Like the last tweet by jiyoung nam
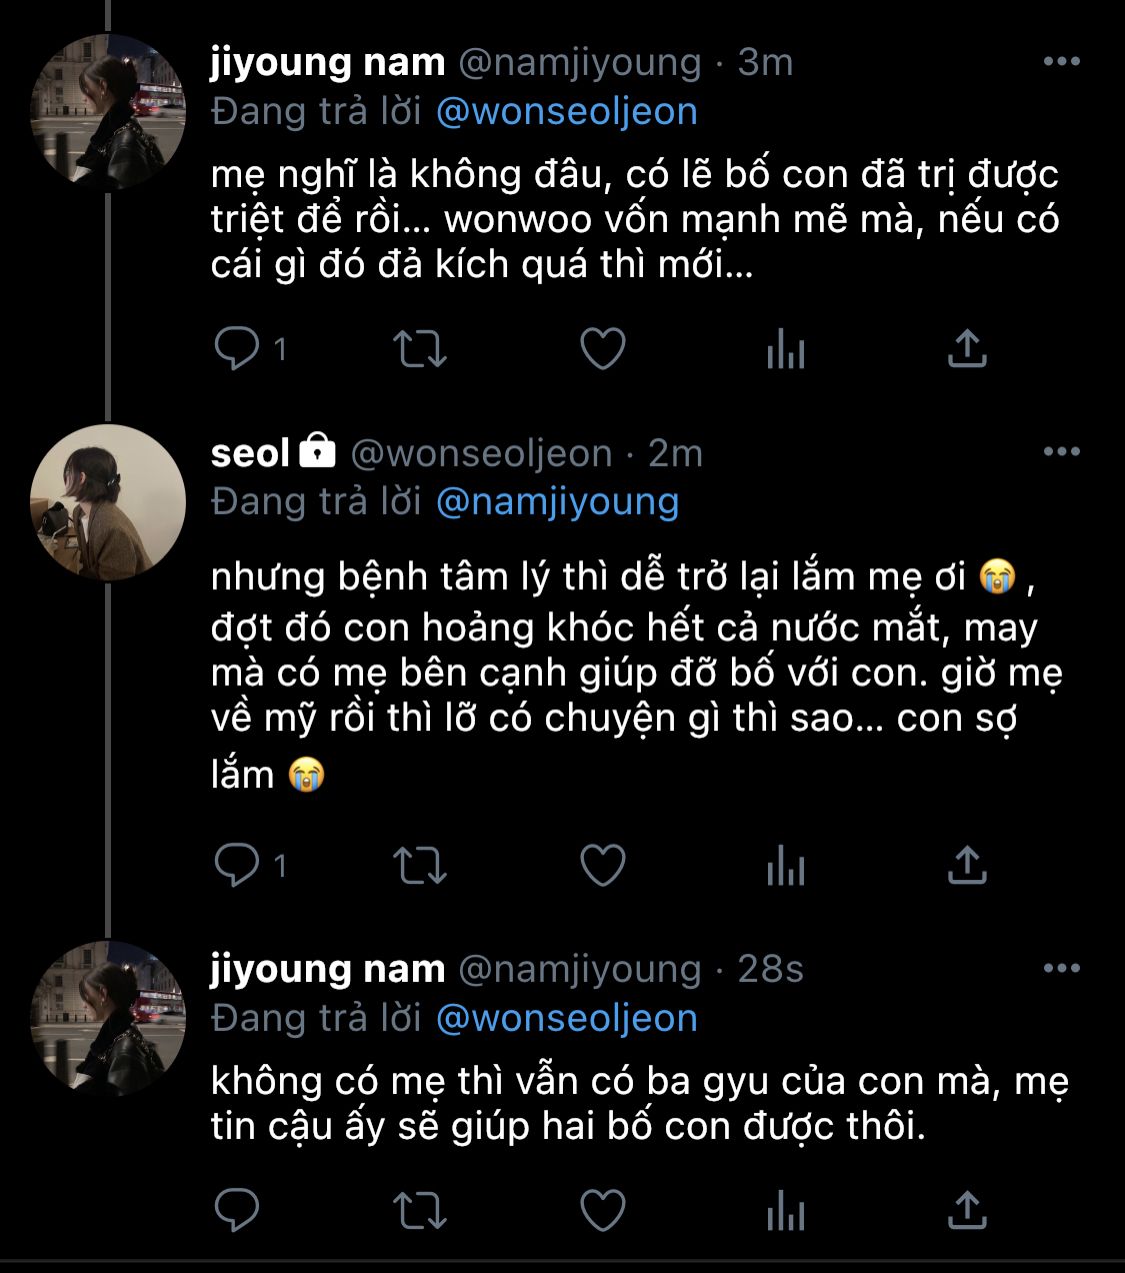 [x=603, y=1210]
